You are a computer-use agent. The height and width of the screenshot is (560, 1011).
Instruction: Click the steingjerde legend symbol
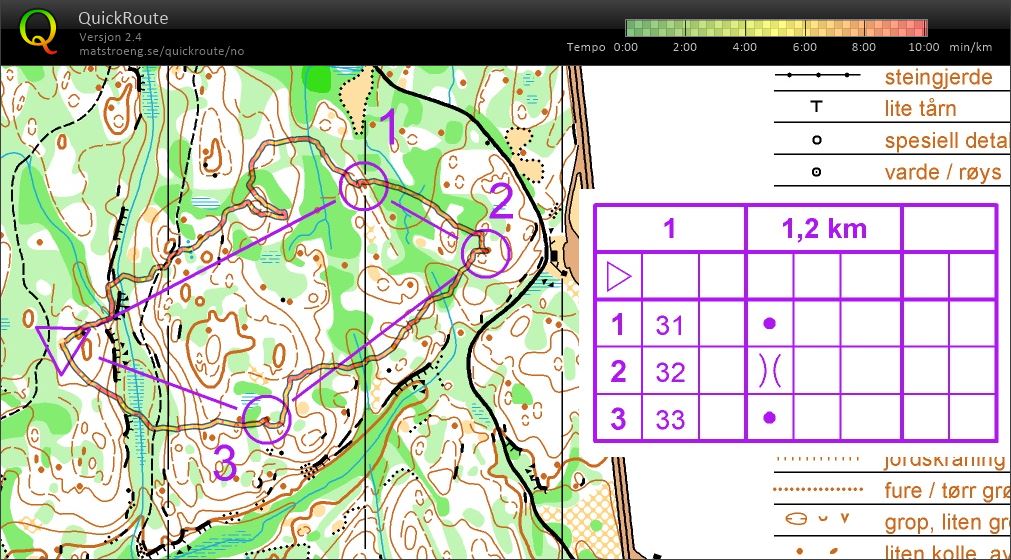(820, 76)
